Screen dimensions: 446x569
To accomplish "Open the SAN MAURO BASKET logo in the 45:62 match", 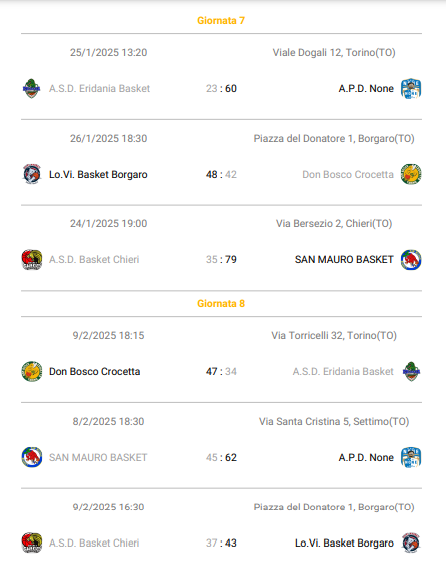I will point(32,457).
